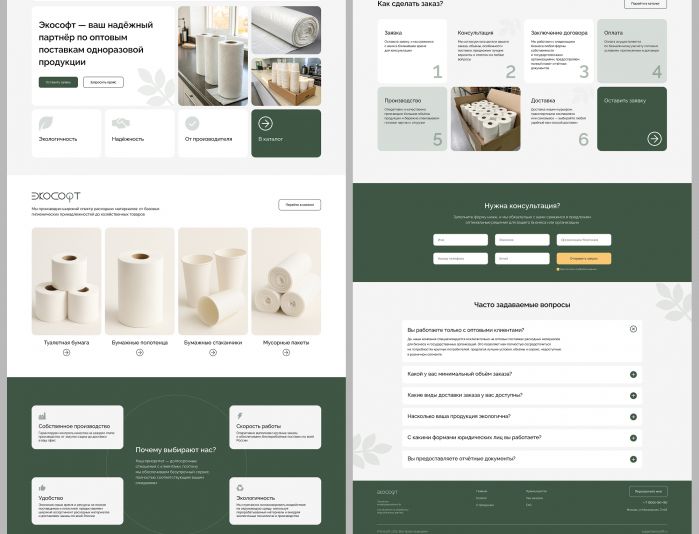The width and height of the screenshot is (699, 534).
Task: Select the Бумажные полотенца product image
Action: [140, 281]
